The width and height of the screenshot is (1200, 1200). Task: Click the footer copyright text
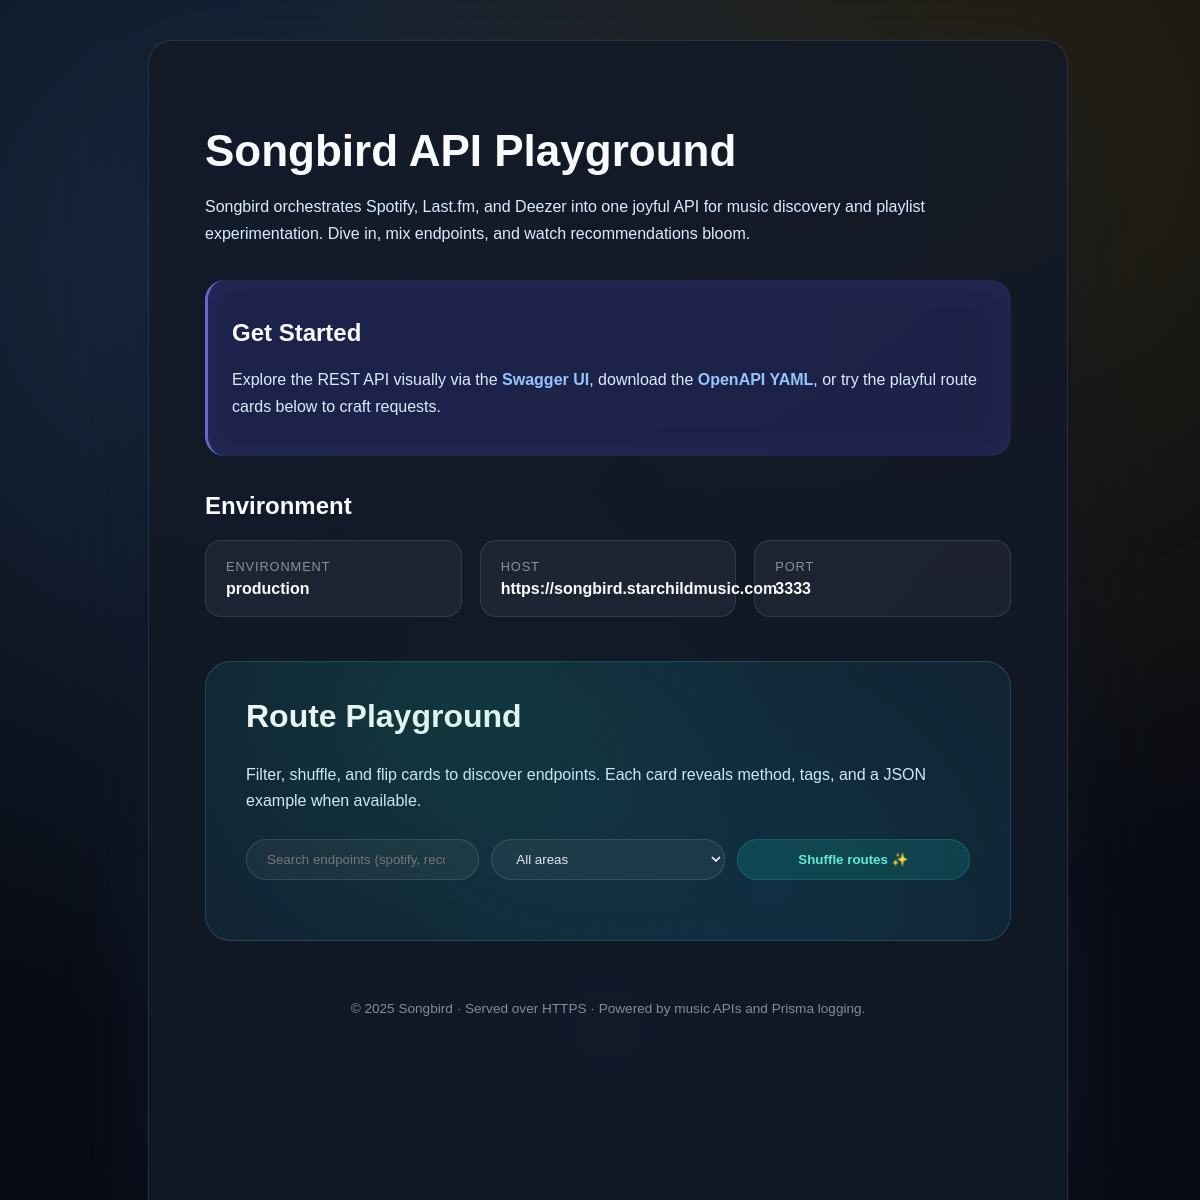pyautogui.click(x=607, y=1008)
